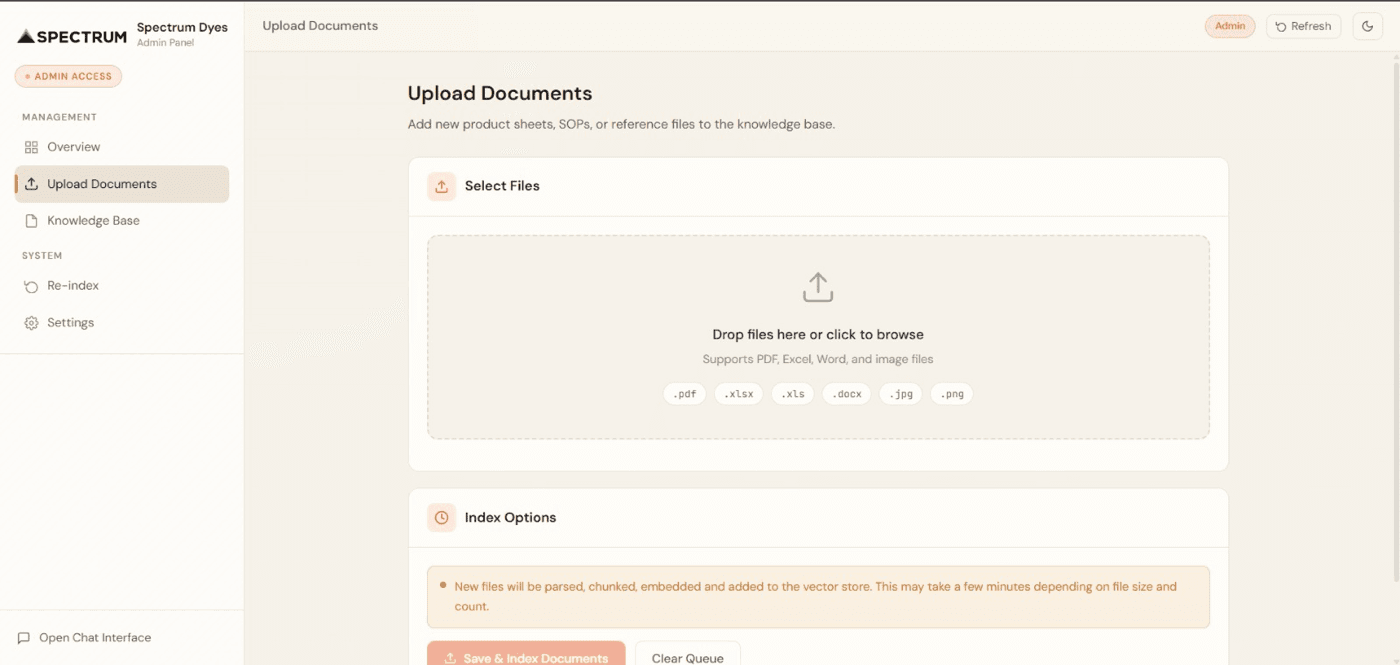1400x665 pixels.
Task: Click the .png file type chip
Action: click(x=952, y=394)
